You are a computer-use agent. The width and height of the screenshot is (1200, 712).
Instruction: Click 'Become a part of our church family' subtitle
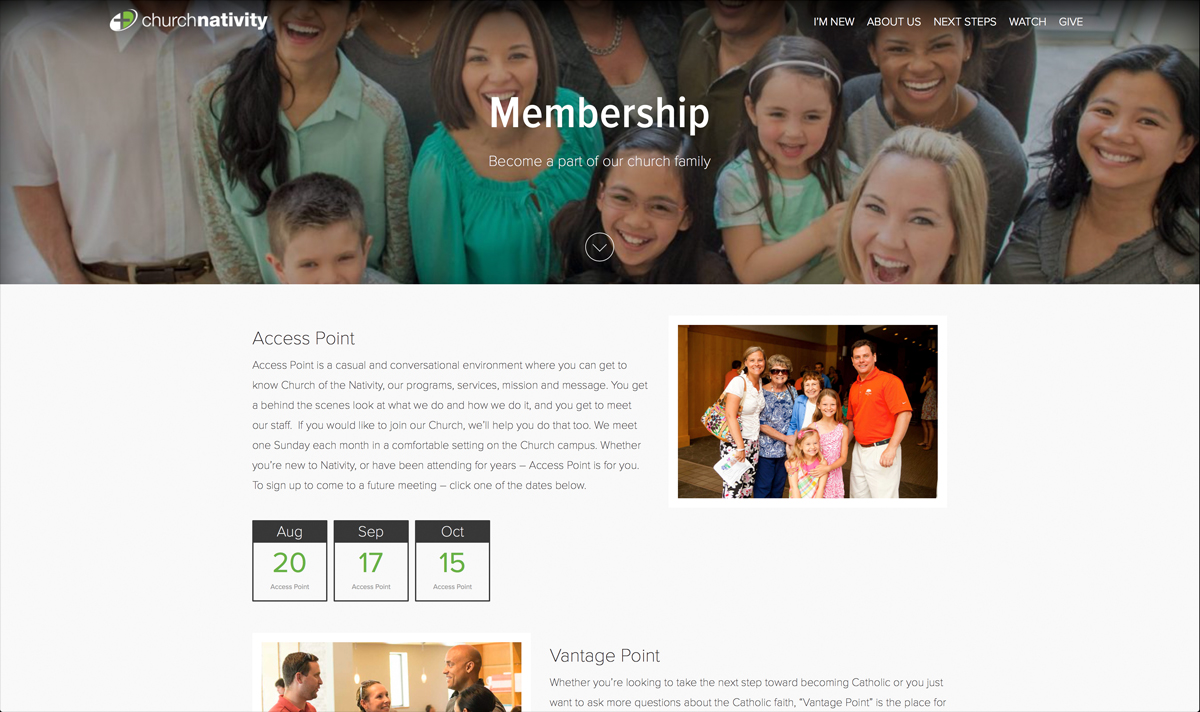point(599,161)
